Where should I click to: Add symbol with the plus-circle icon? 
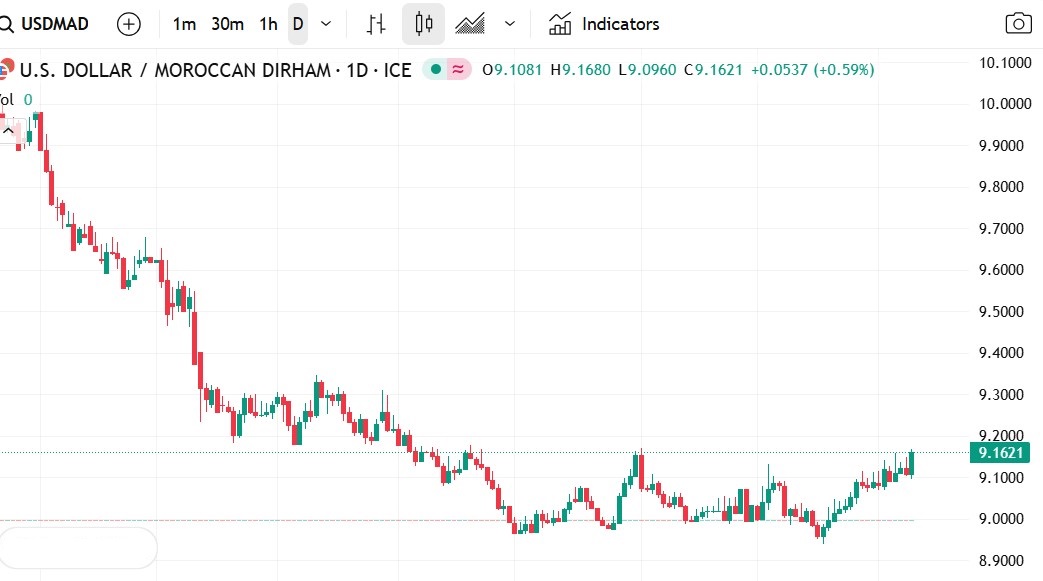(x=129, y=24)
